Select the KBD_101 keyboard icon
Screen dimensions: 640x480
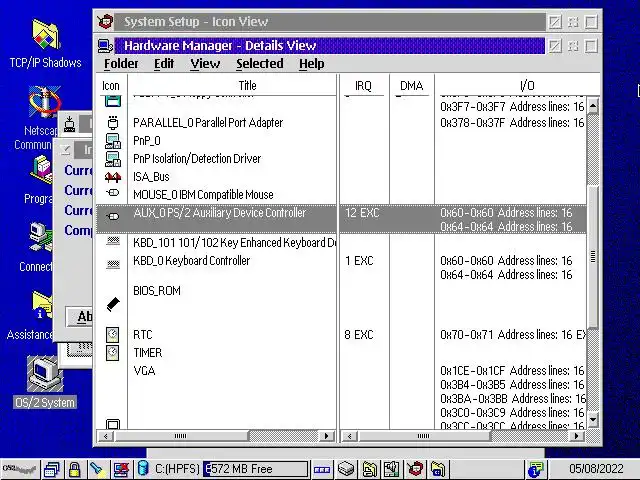click(113, 241)
